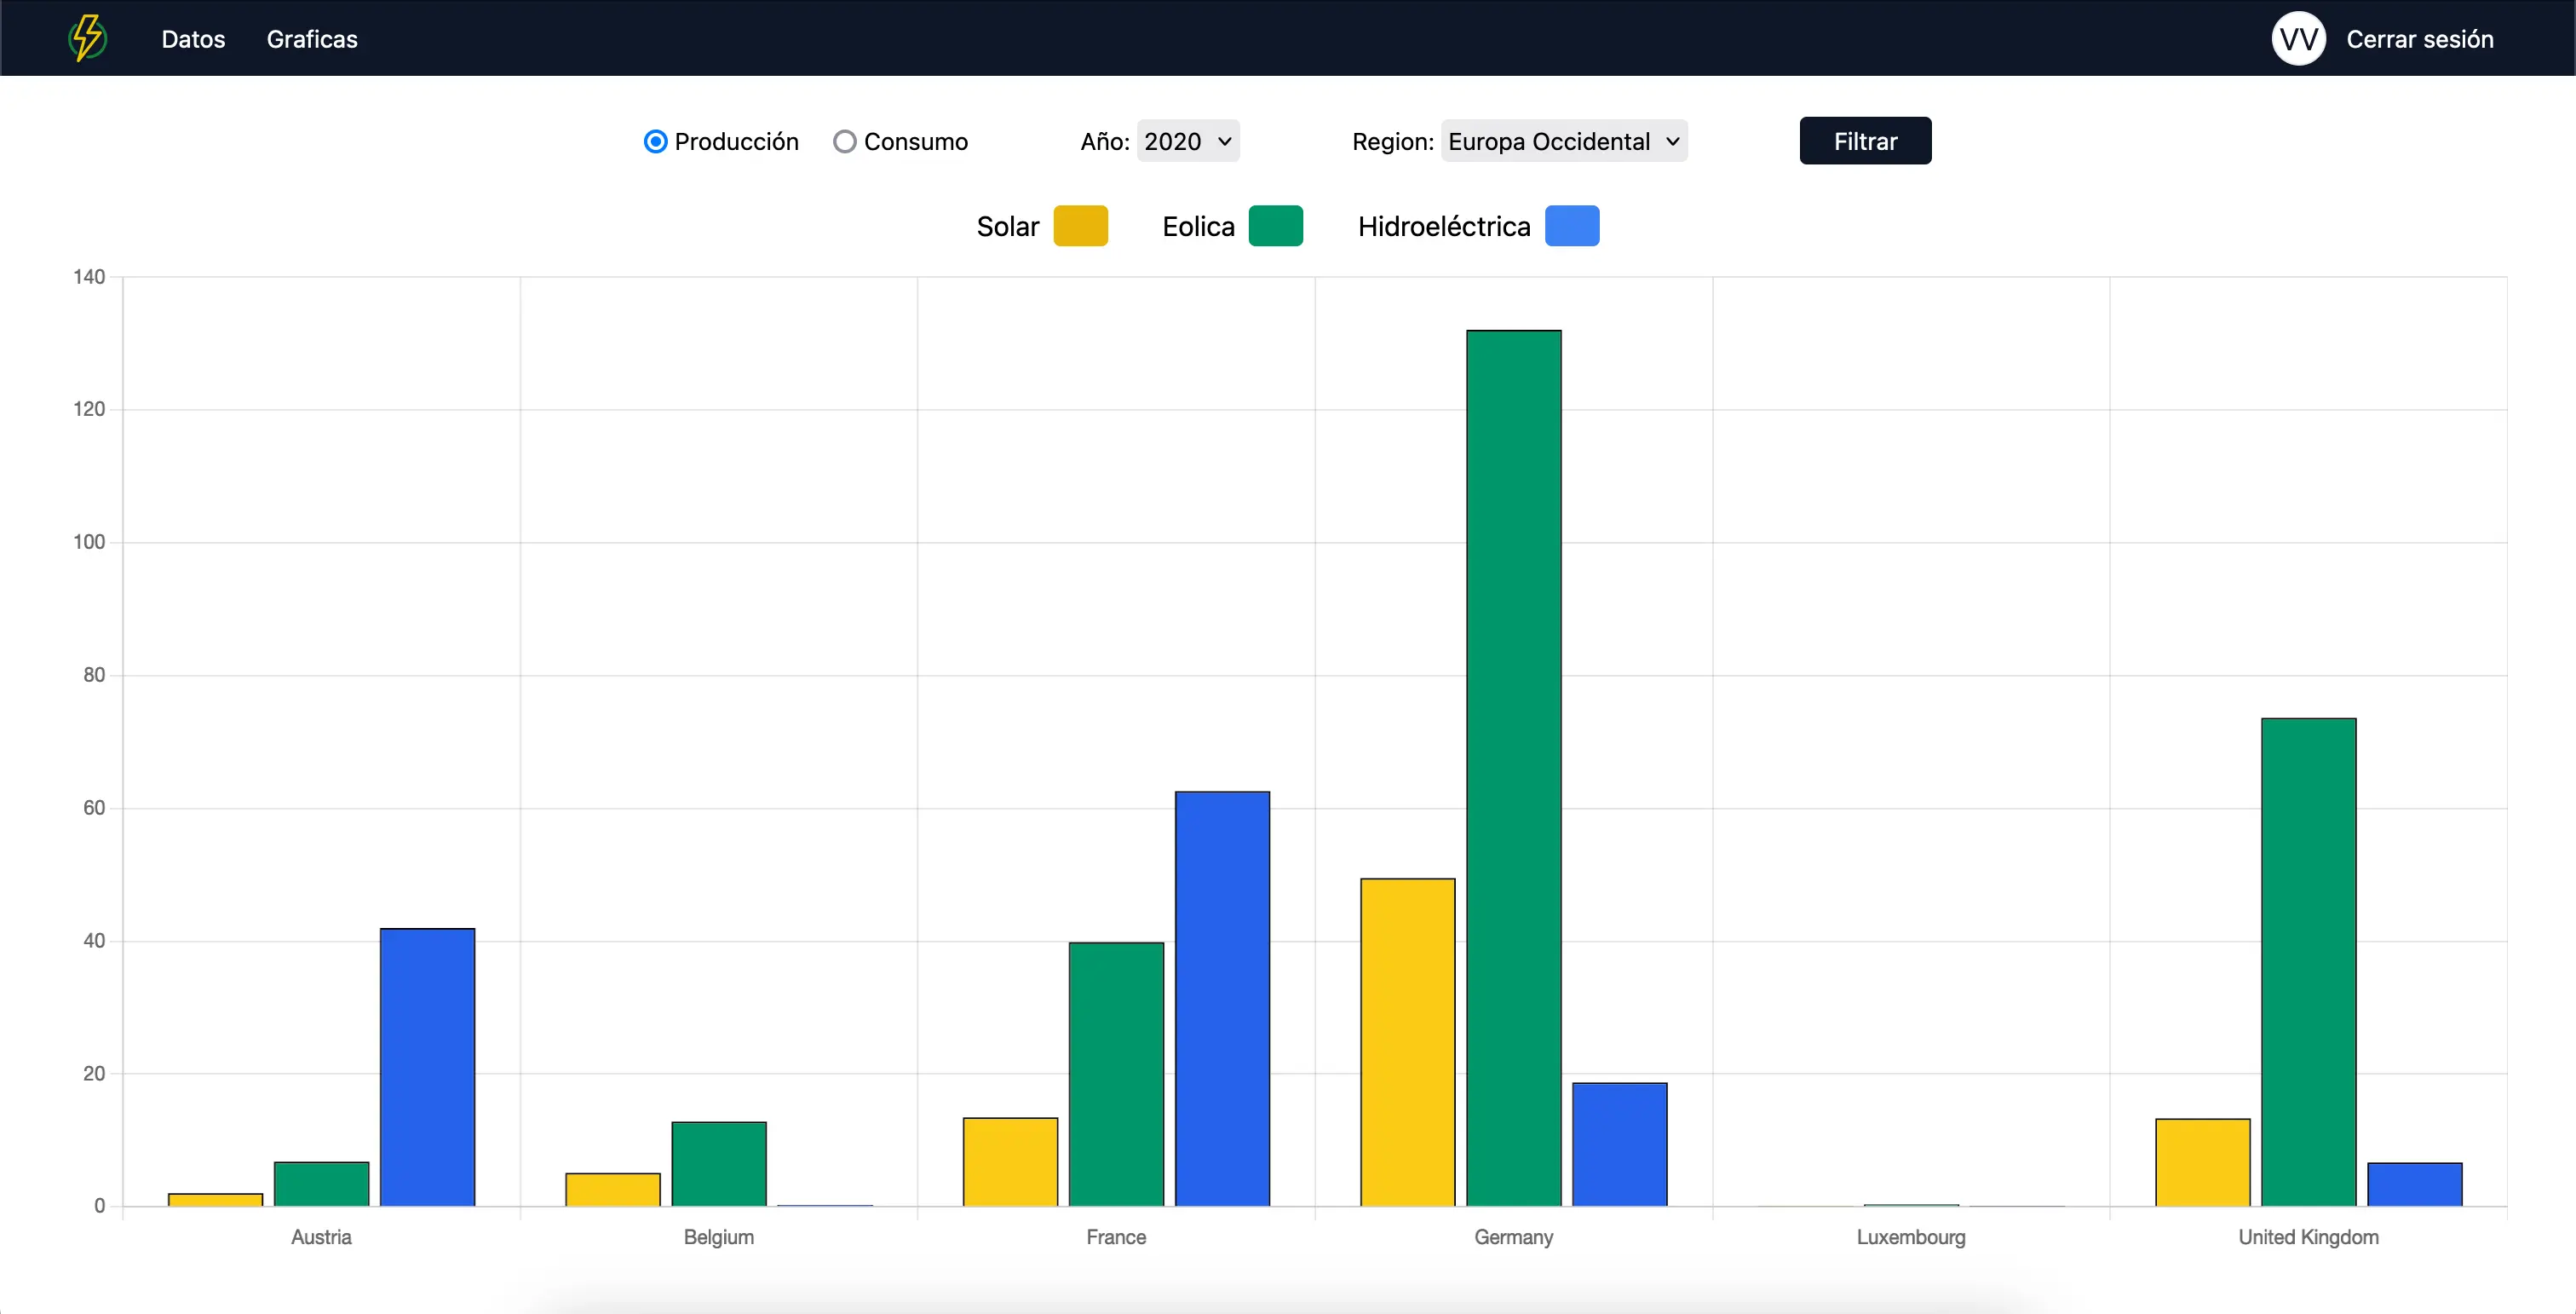Screen dimensions: 2576x1314
Task: Click France's blue Hidroeléctrica bar
Action: click(x=1222, y=999)
